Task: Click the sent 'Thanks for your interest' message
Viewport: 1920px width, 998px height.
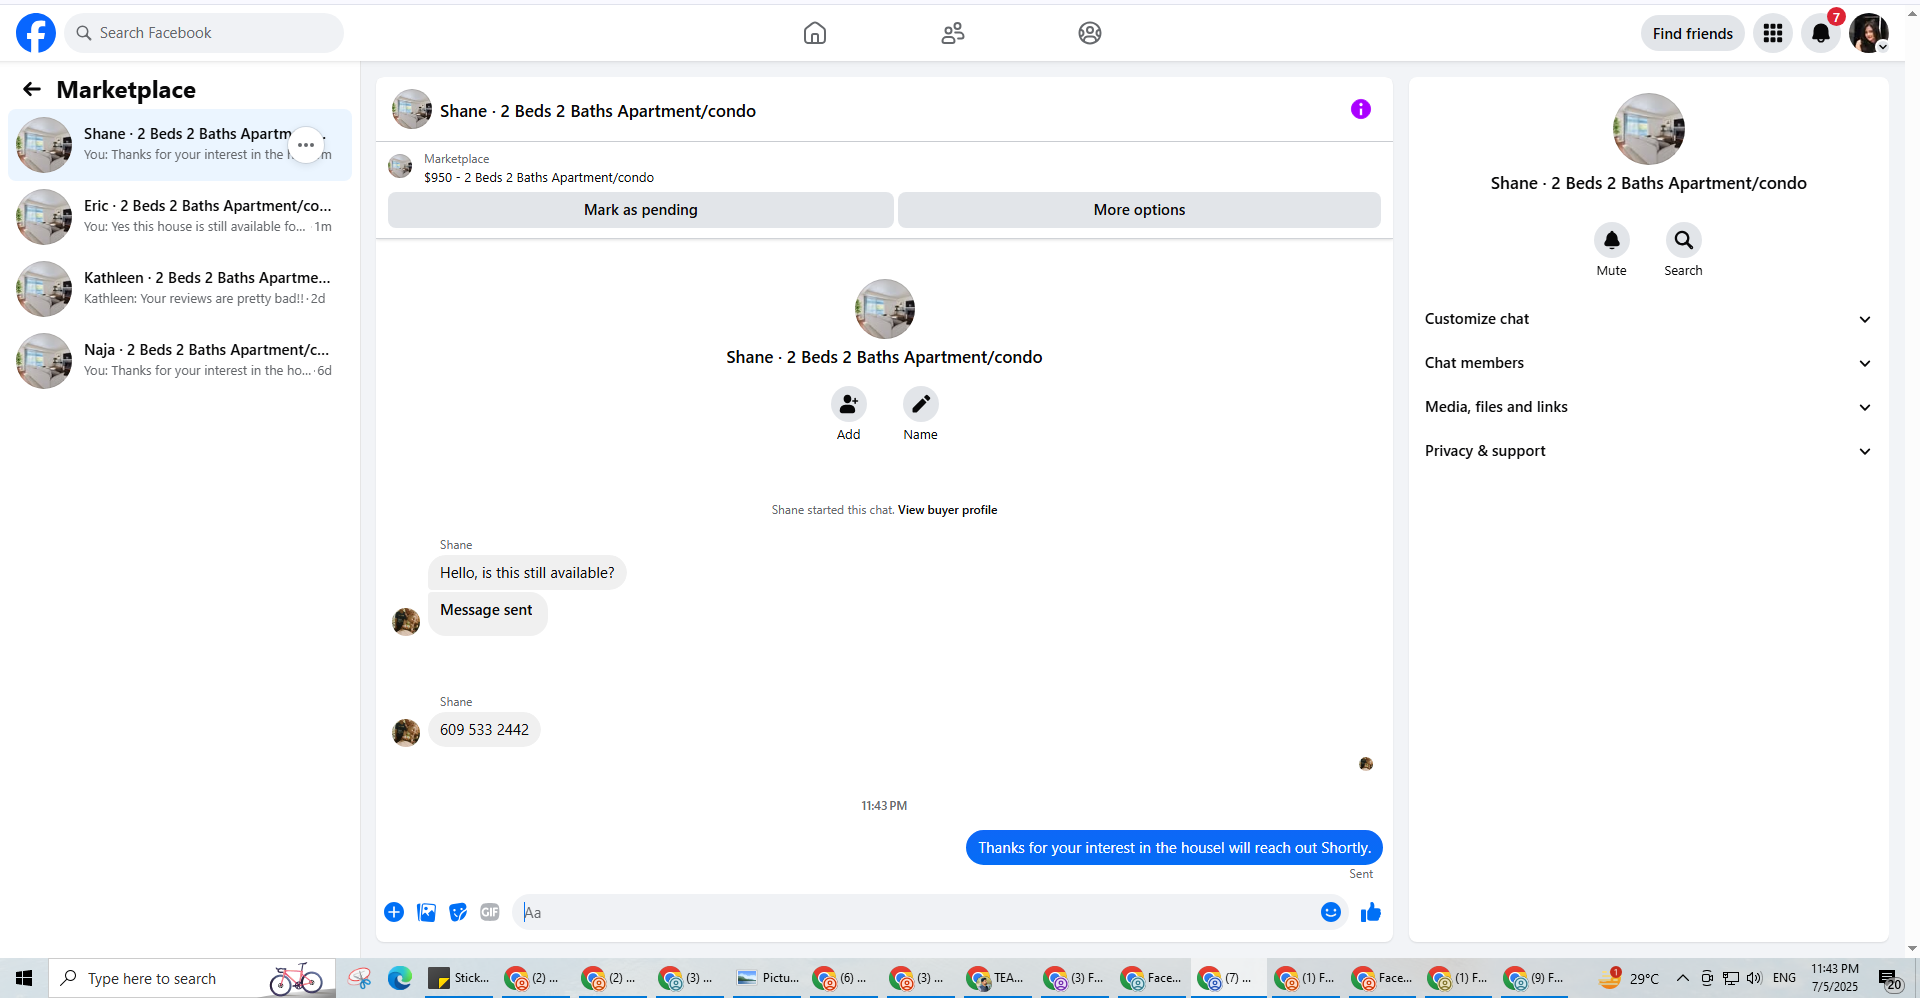Action: click(1174, 848)
